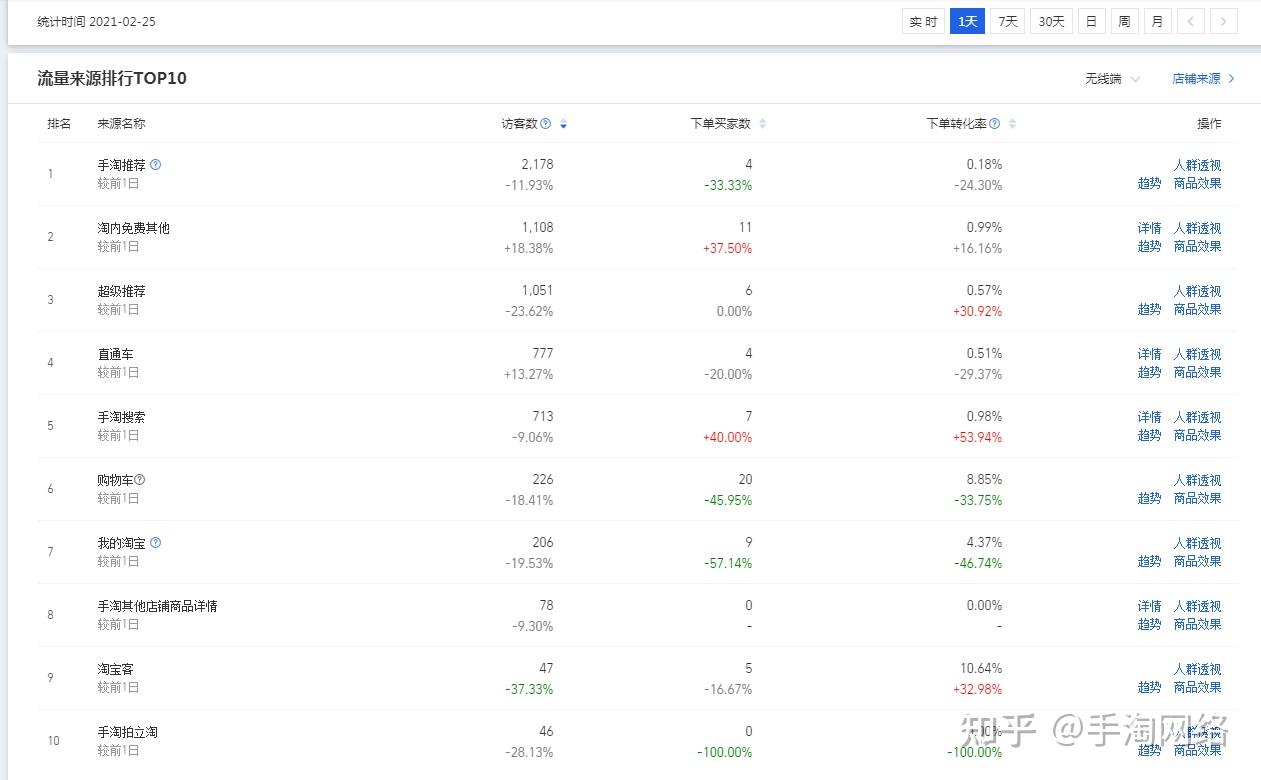Open 详情 for 手淘其他店铺商品详情 row
This screenshot has width=1261, height=780.
pos(1149,607)
